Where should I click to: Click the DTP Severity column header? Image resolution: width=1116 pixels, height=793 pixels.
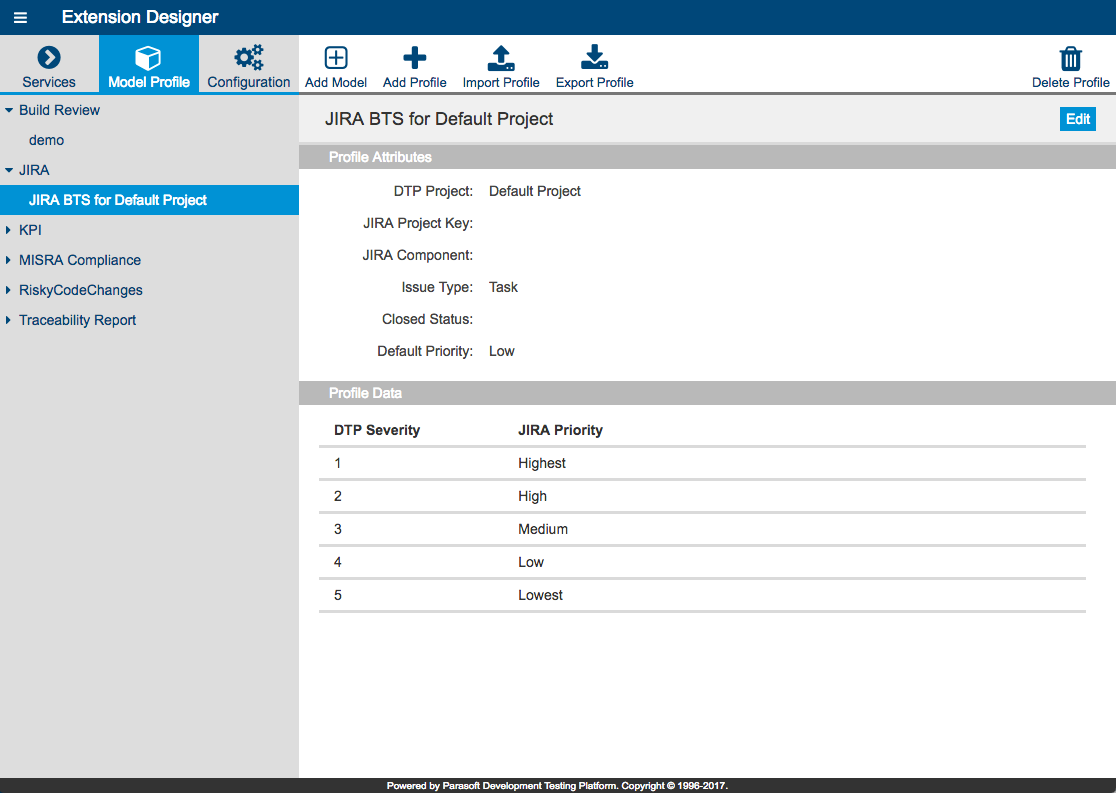[x=377, y=430]
